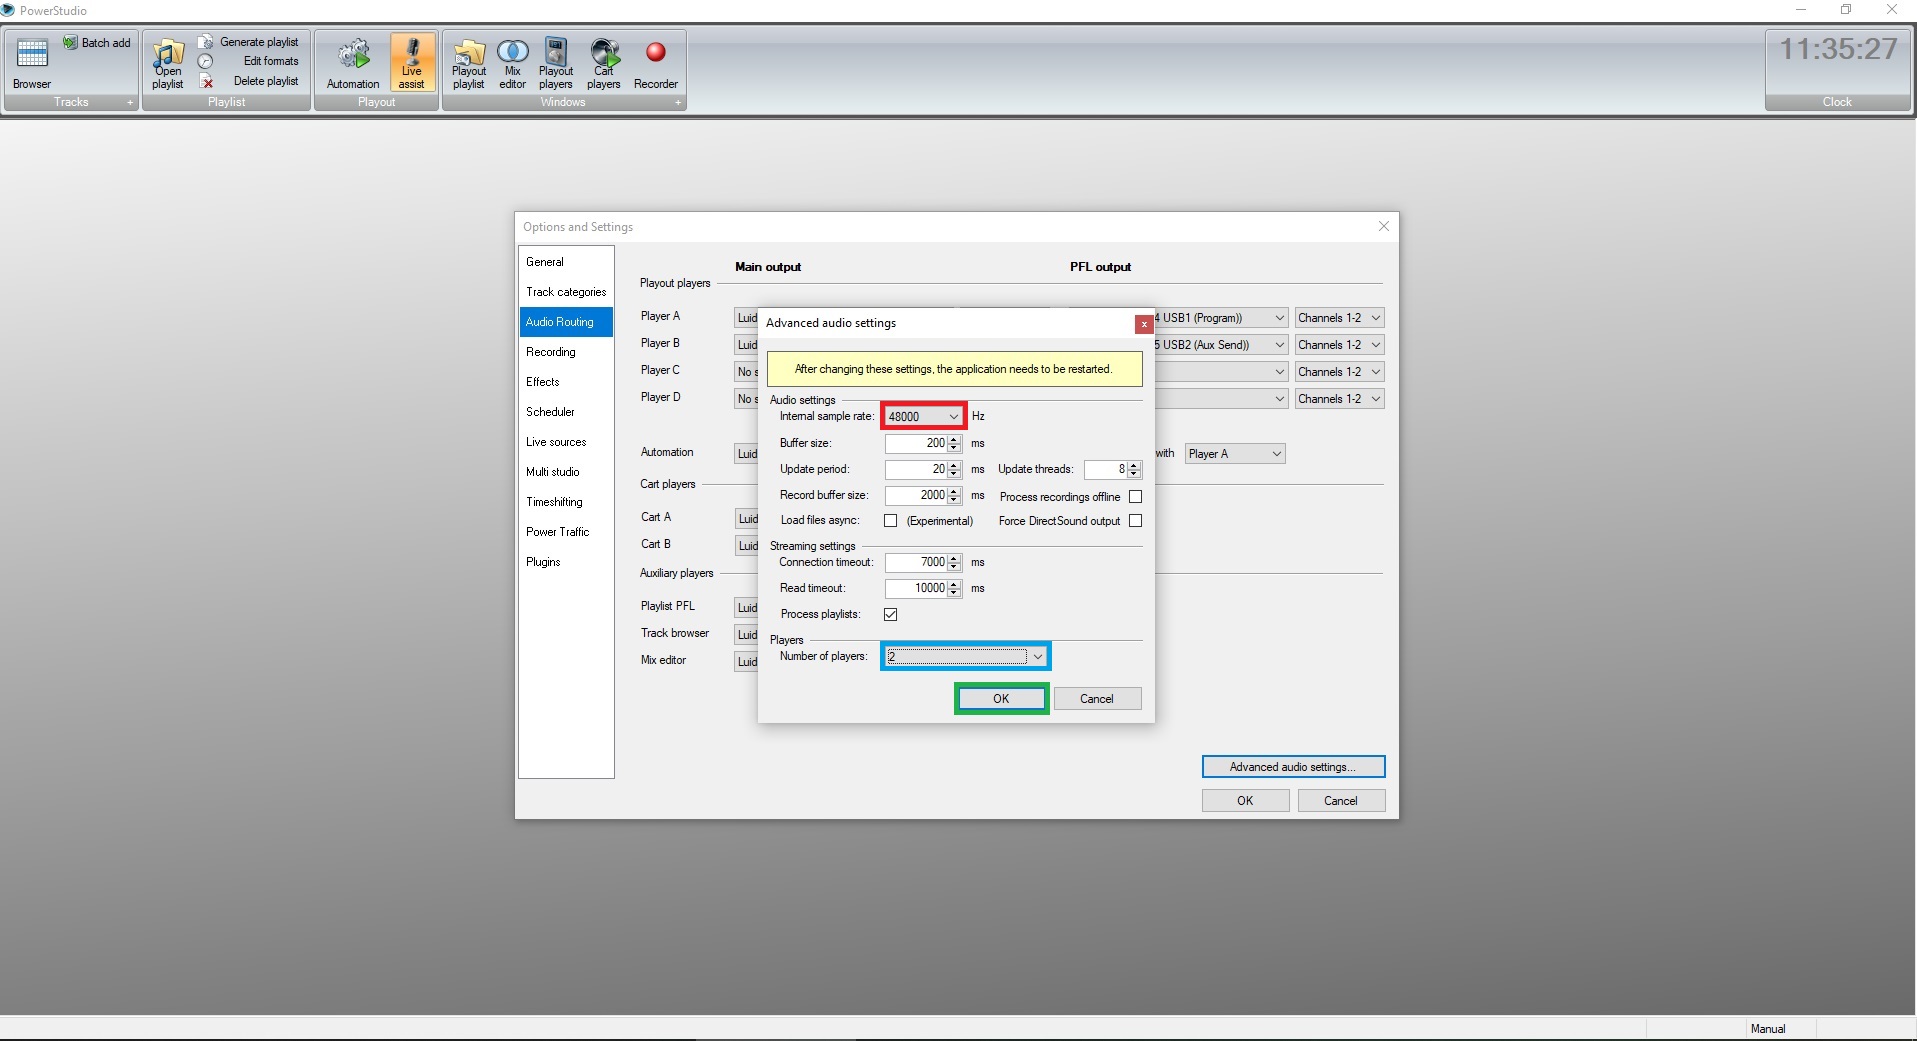Click the Advanced audio settings... button
The height and width of the screenshot is (1041, 1917).
1292,767
